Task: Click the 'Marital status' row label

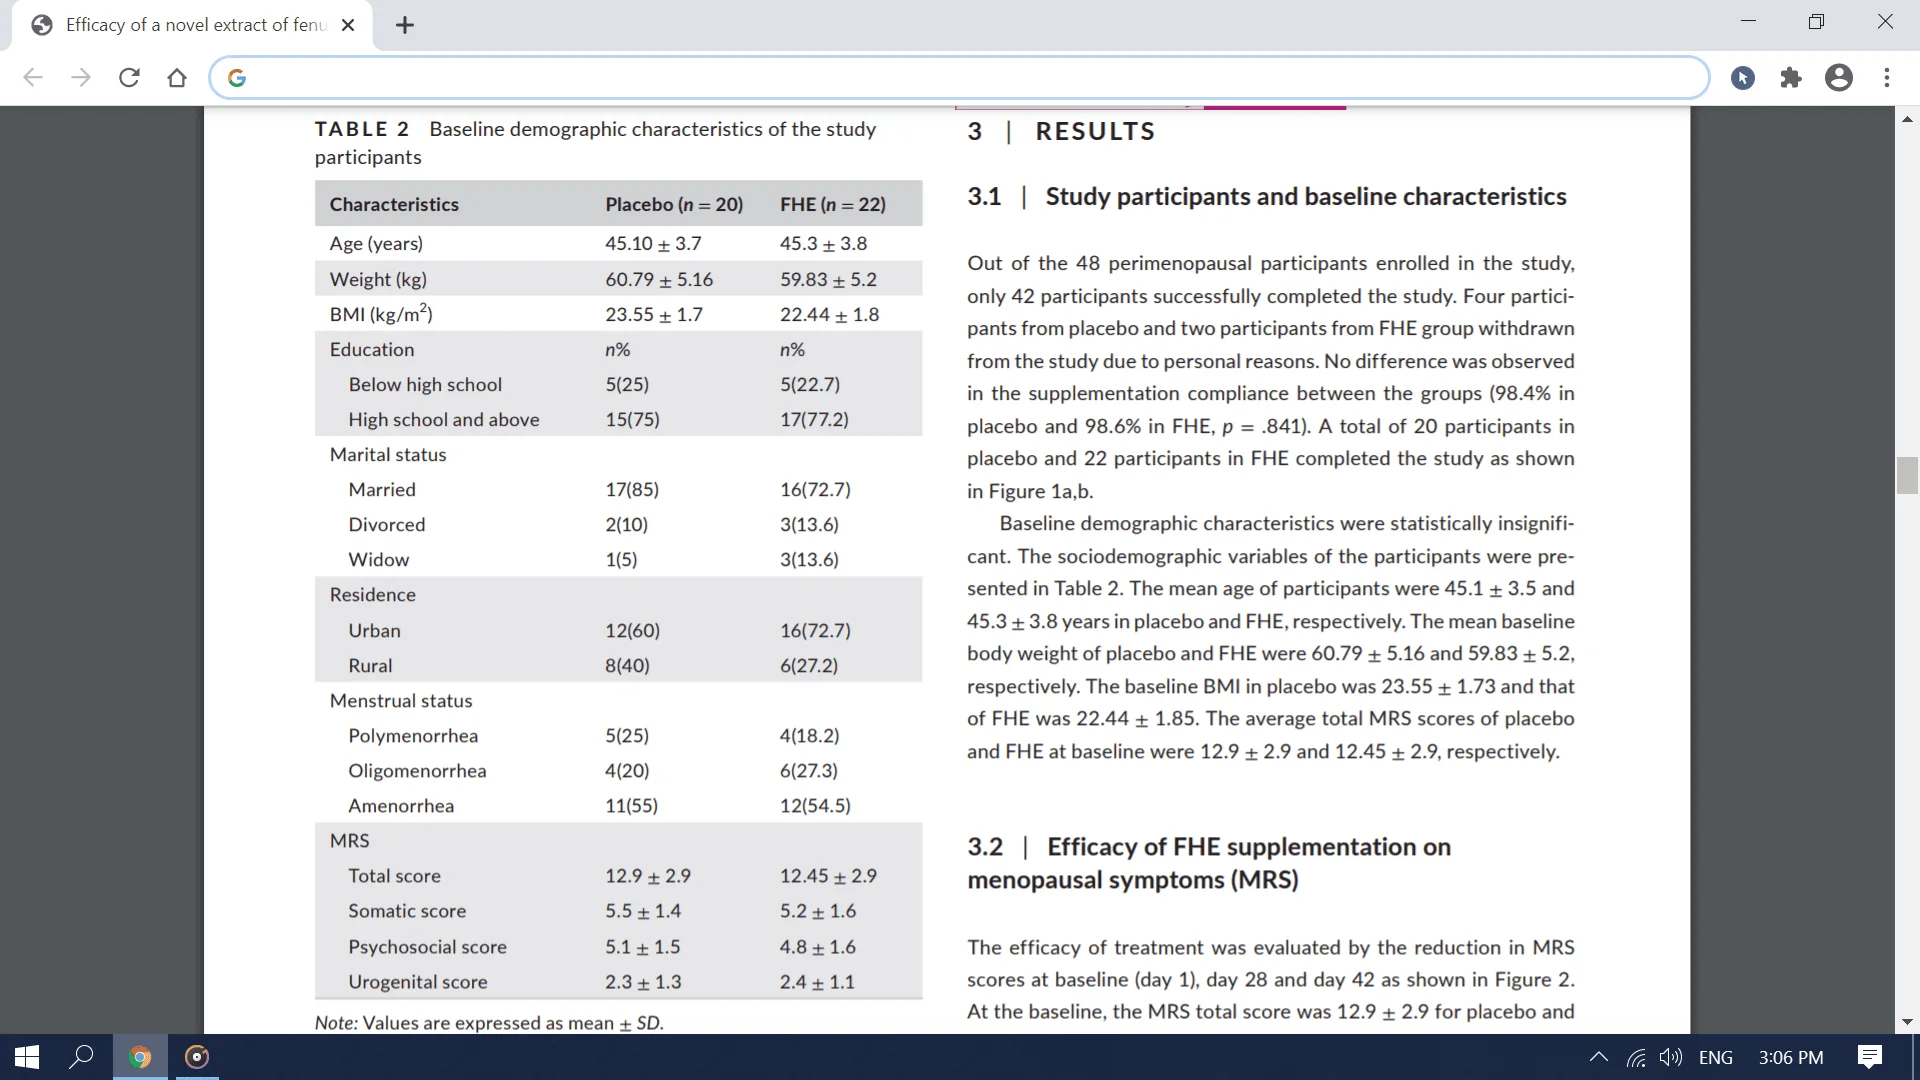Action: (388, 454)
